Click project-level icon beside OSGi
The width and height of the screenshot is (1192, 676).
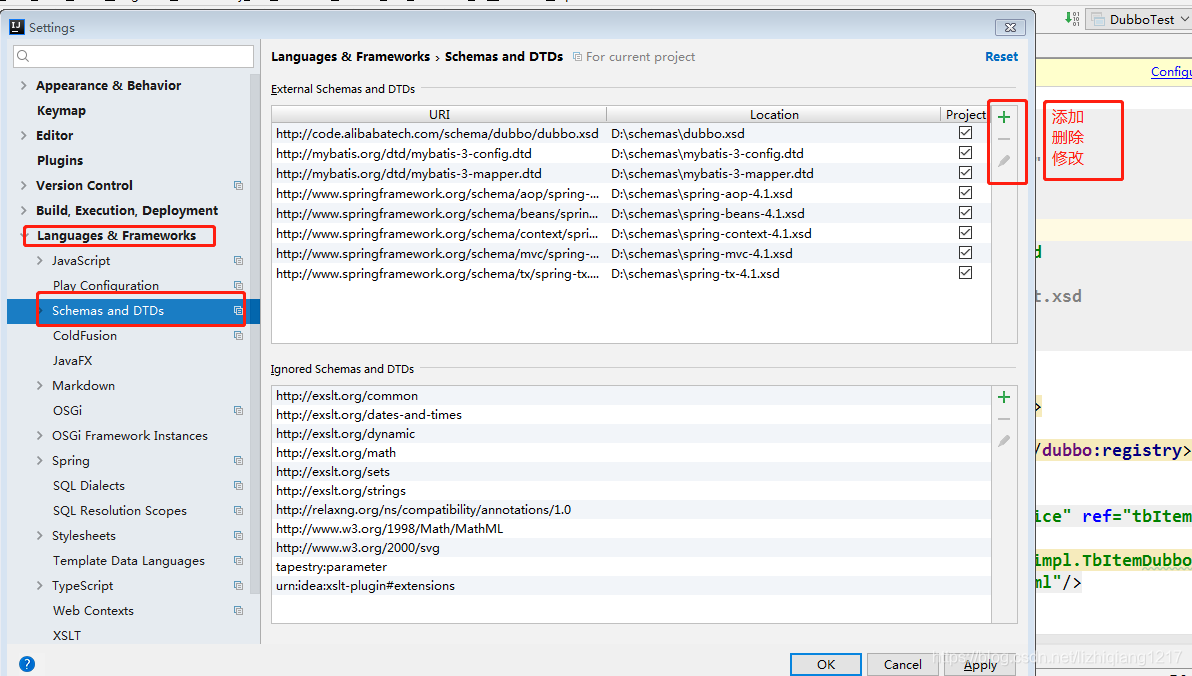(x=238, y=411)
